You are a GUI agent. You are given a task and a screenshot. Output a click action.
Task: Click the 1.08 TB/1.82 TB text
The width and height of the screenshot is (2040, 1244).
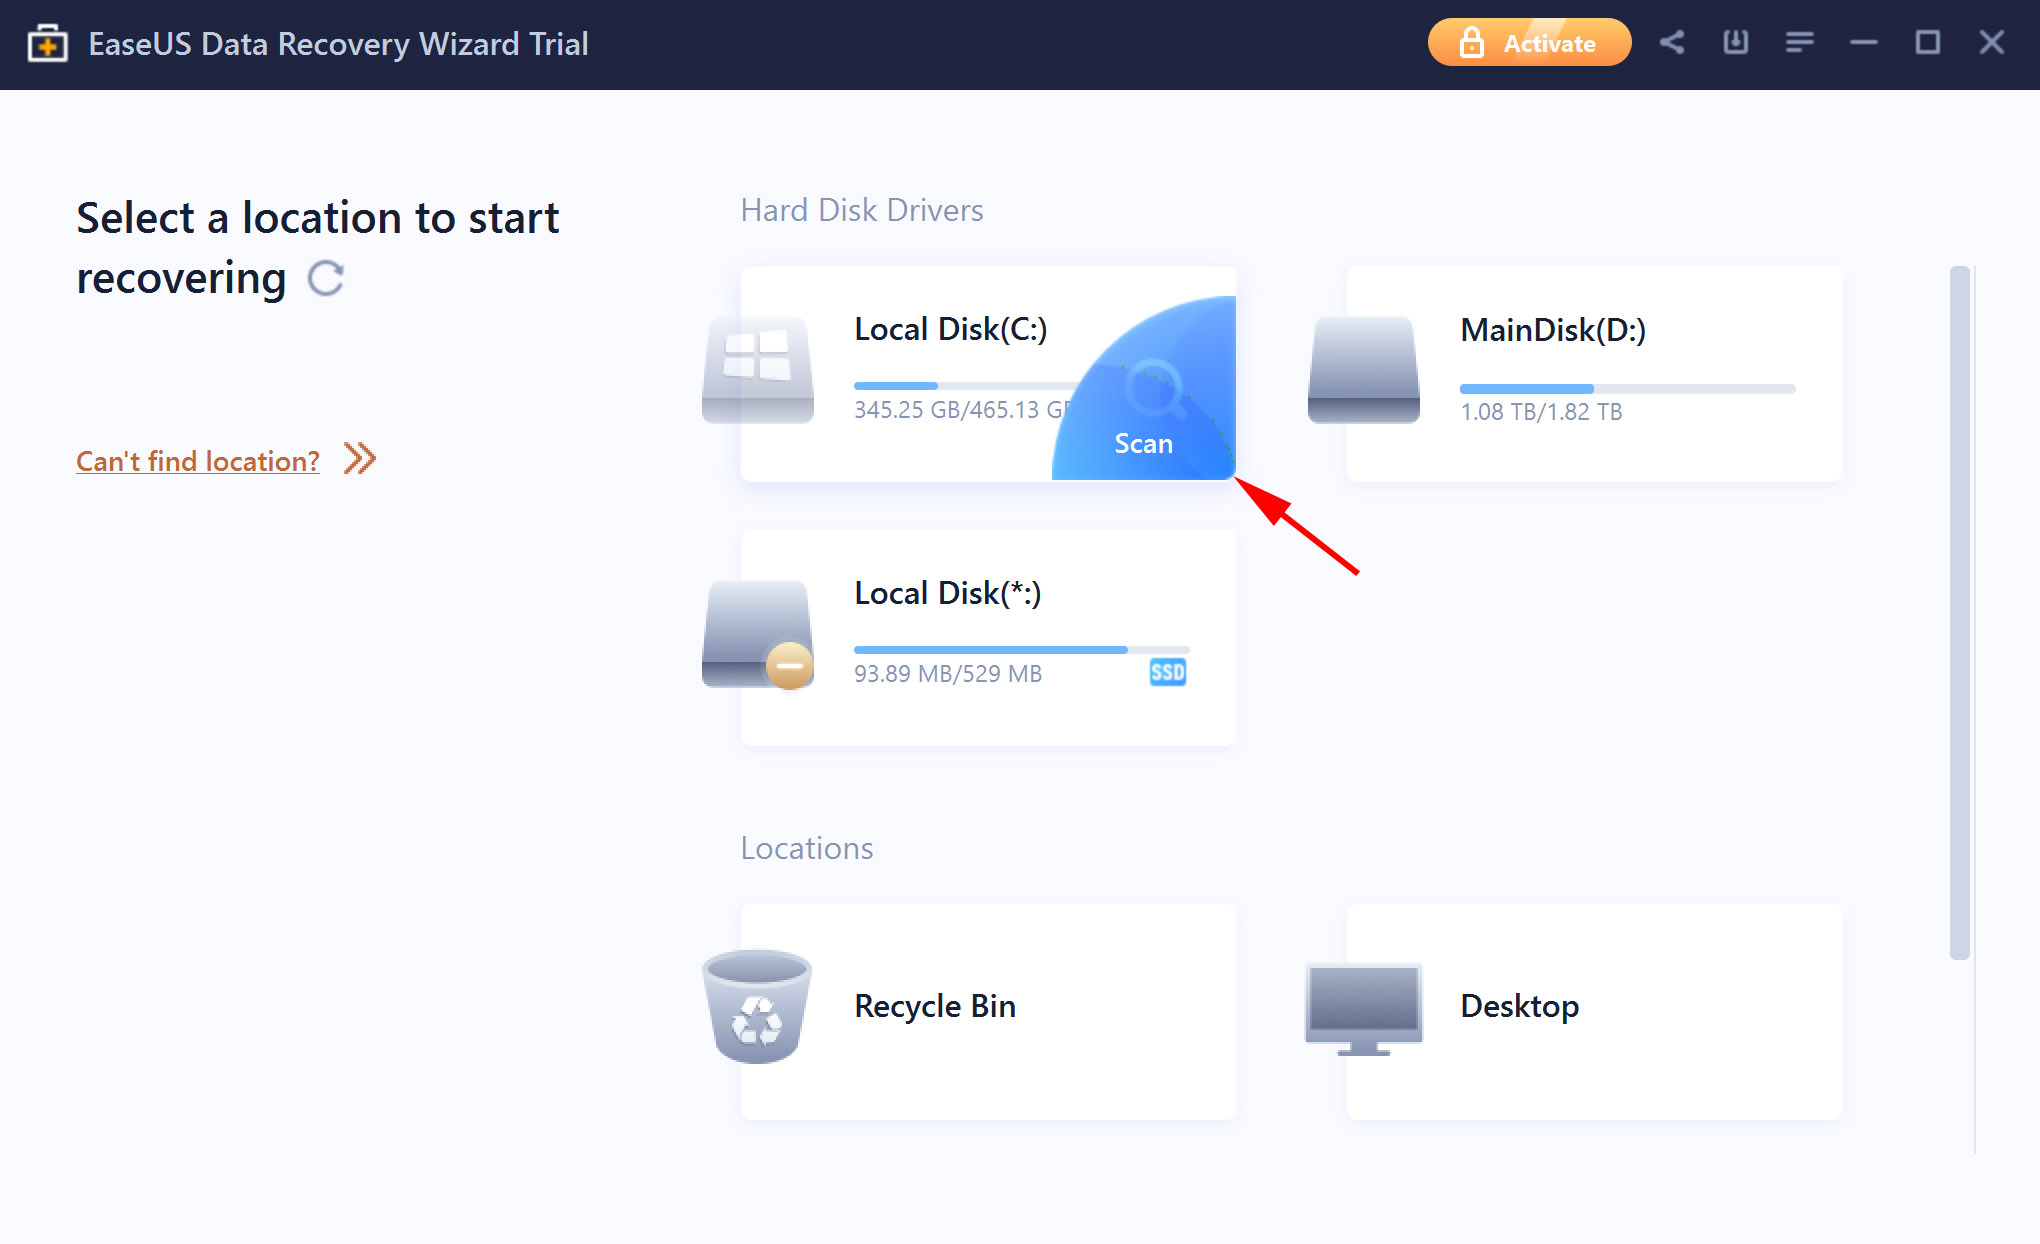(1541, 412)
